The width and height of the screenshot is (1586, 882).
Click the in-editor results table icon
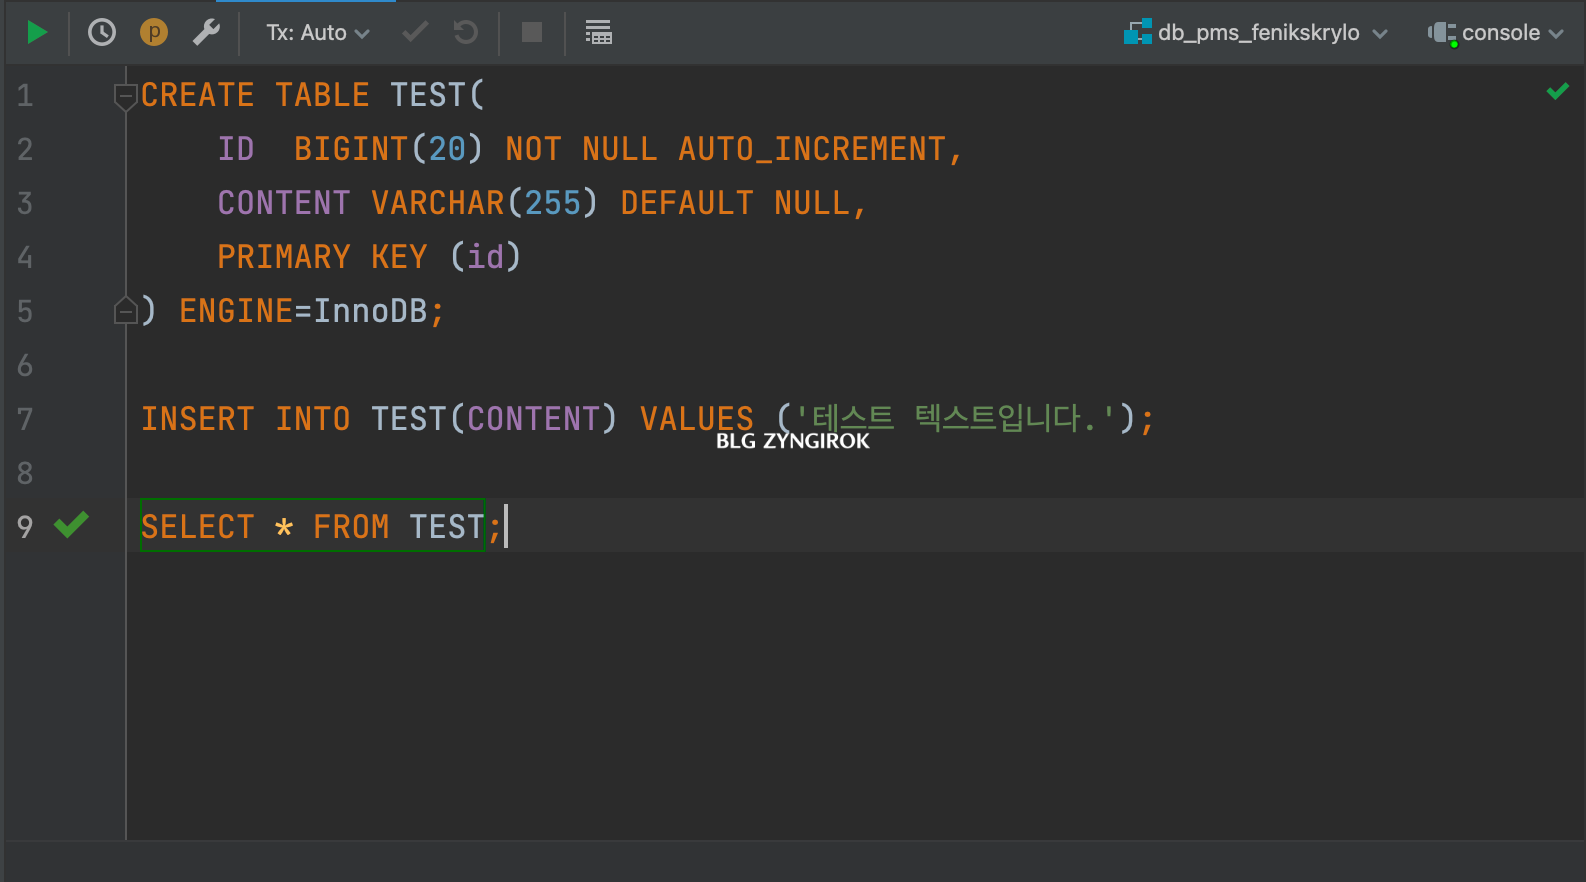[599, 33]
